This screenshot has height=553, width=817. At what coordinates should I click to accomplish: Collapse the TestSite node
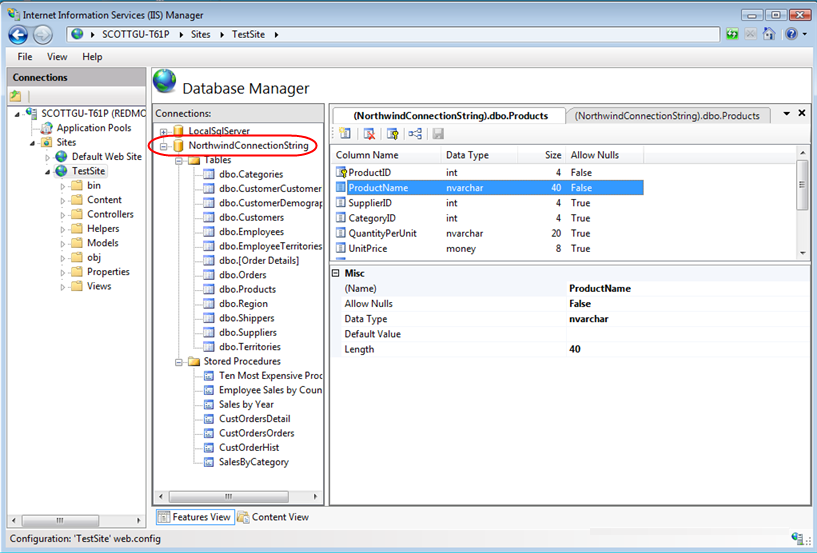tap(47, 171)
